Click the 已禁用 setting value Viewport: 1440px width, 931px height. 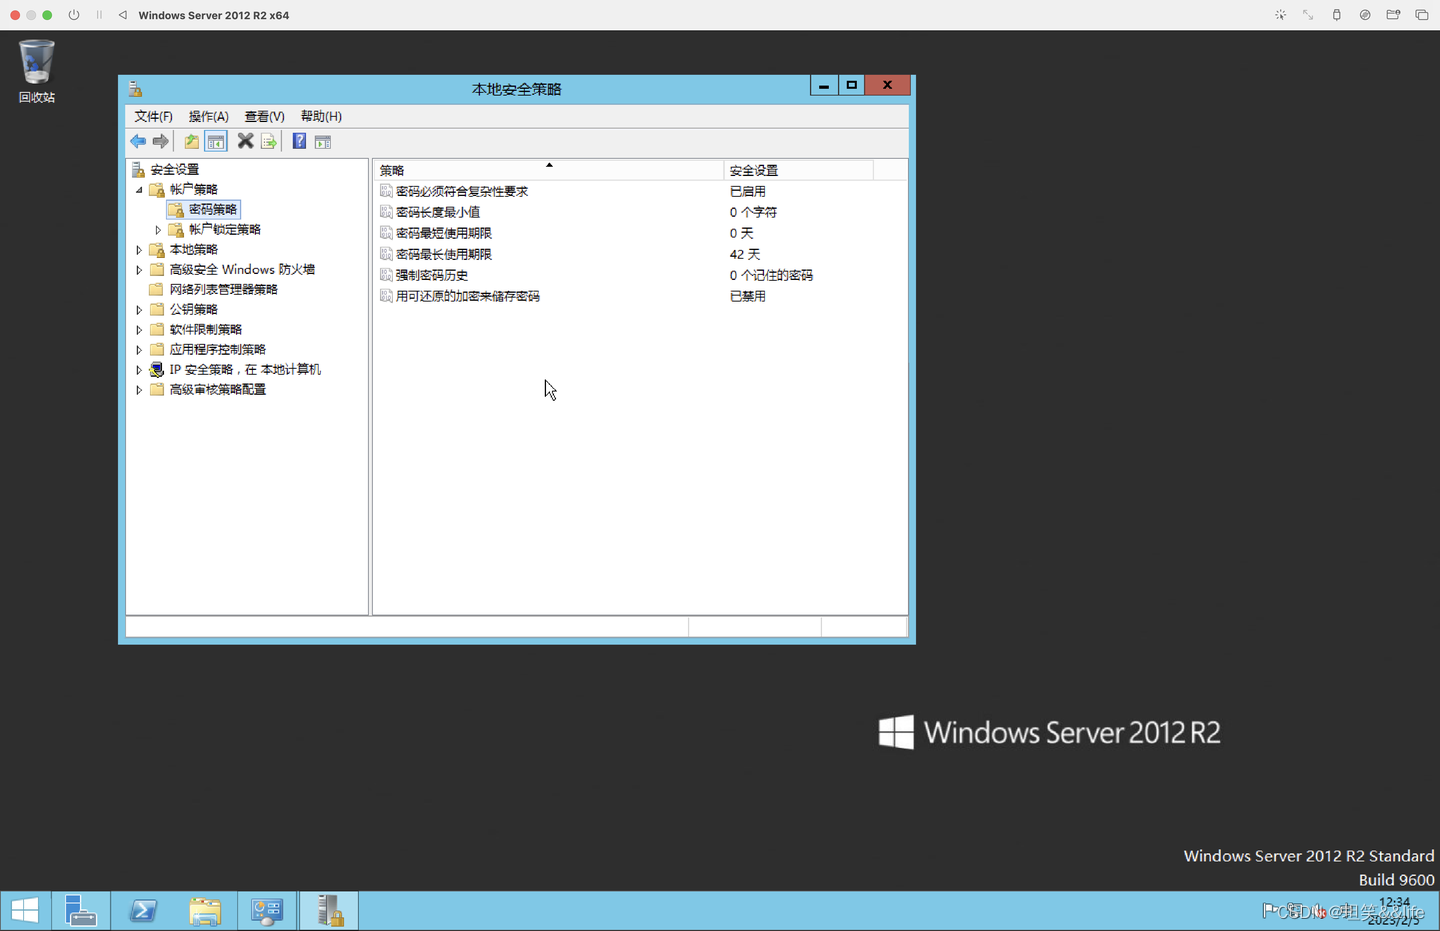(x=747, y=296)
